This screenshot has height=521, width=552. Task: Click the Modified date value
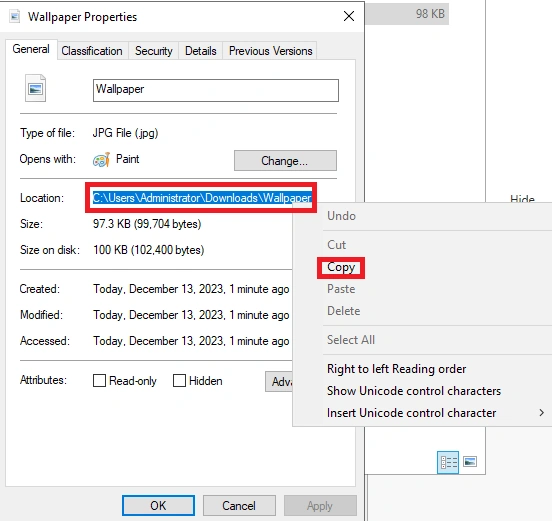tap(191, 315)
